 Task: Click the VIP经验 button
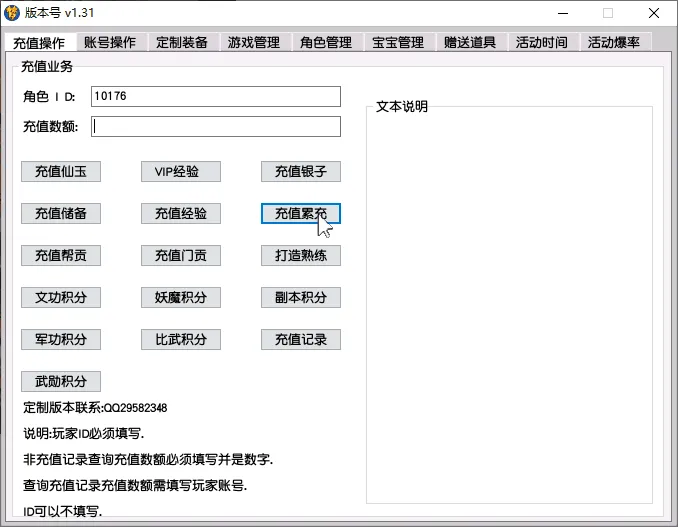181,171
